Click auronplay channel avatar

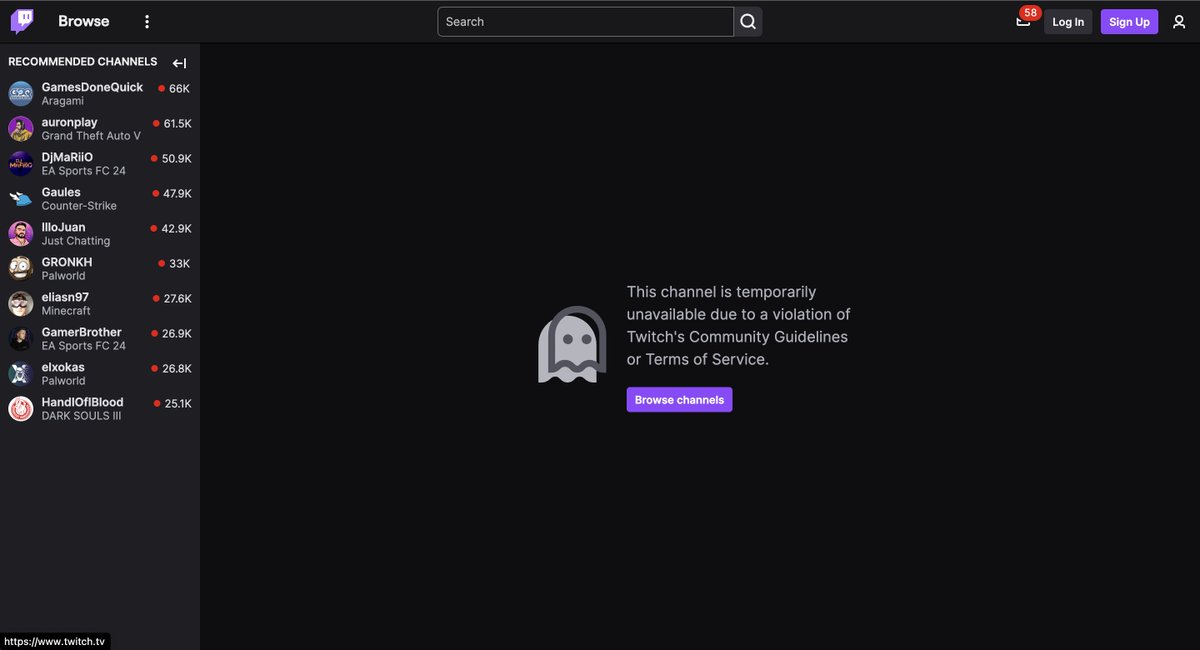(21, 129)
